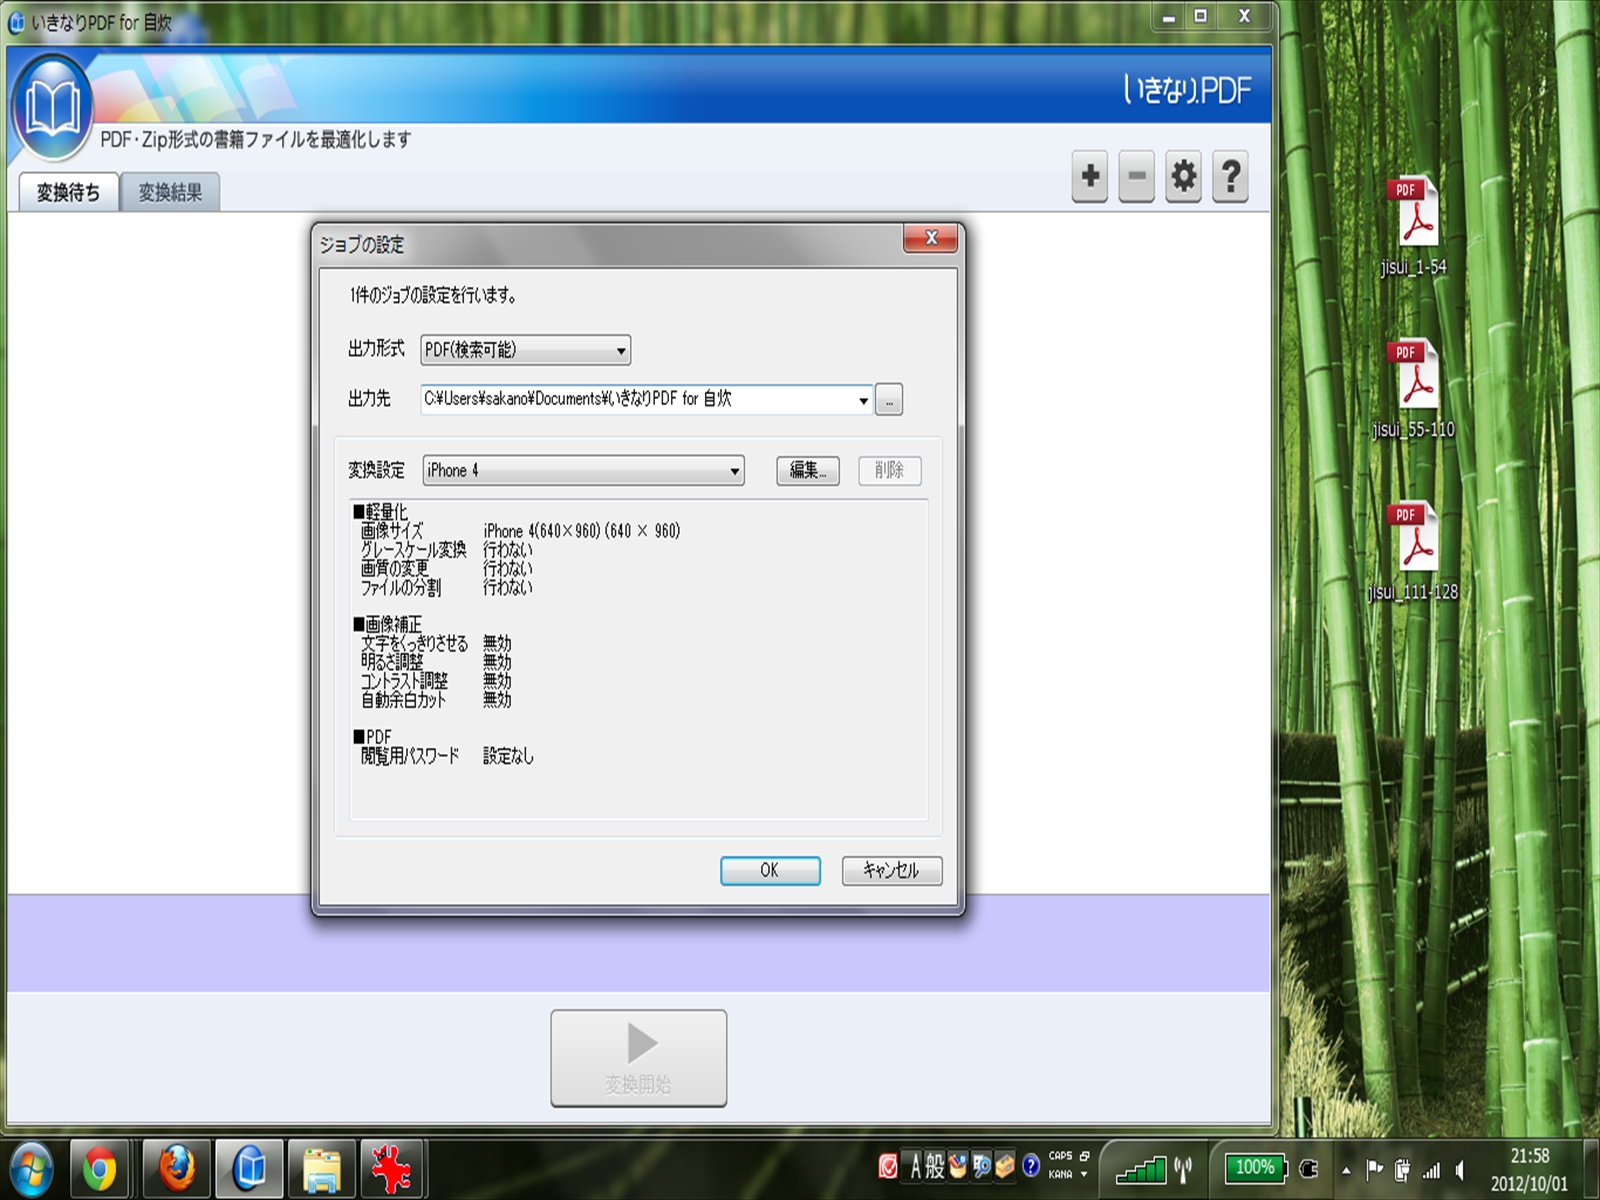Click the 出力先 output path text field

coord(646,400)
